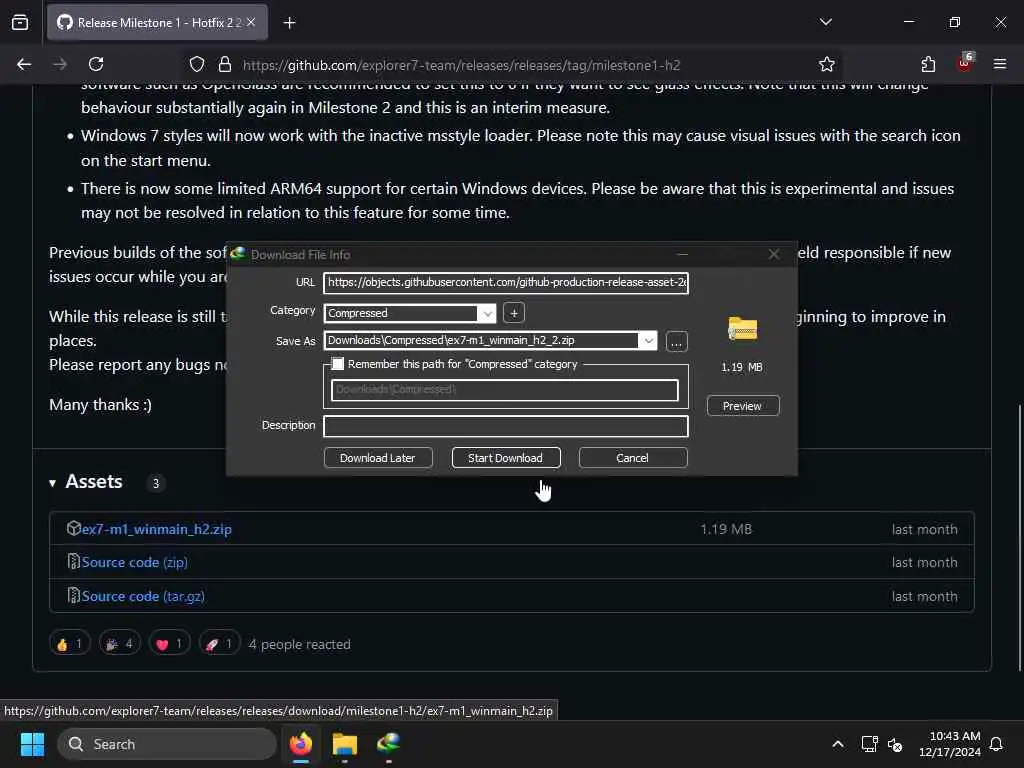This screenshot has height=768, width=1024.
Task: Click the 4 people reacted text
Action: click(x=300, y=644)
